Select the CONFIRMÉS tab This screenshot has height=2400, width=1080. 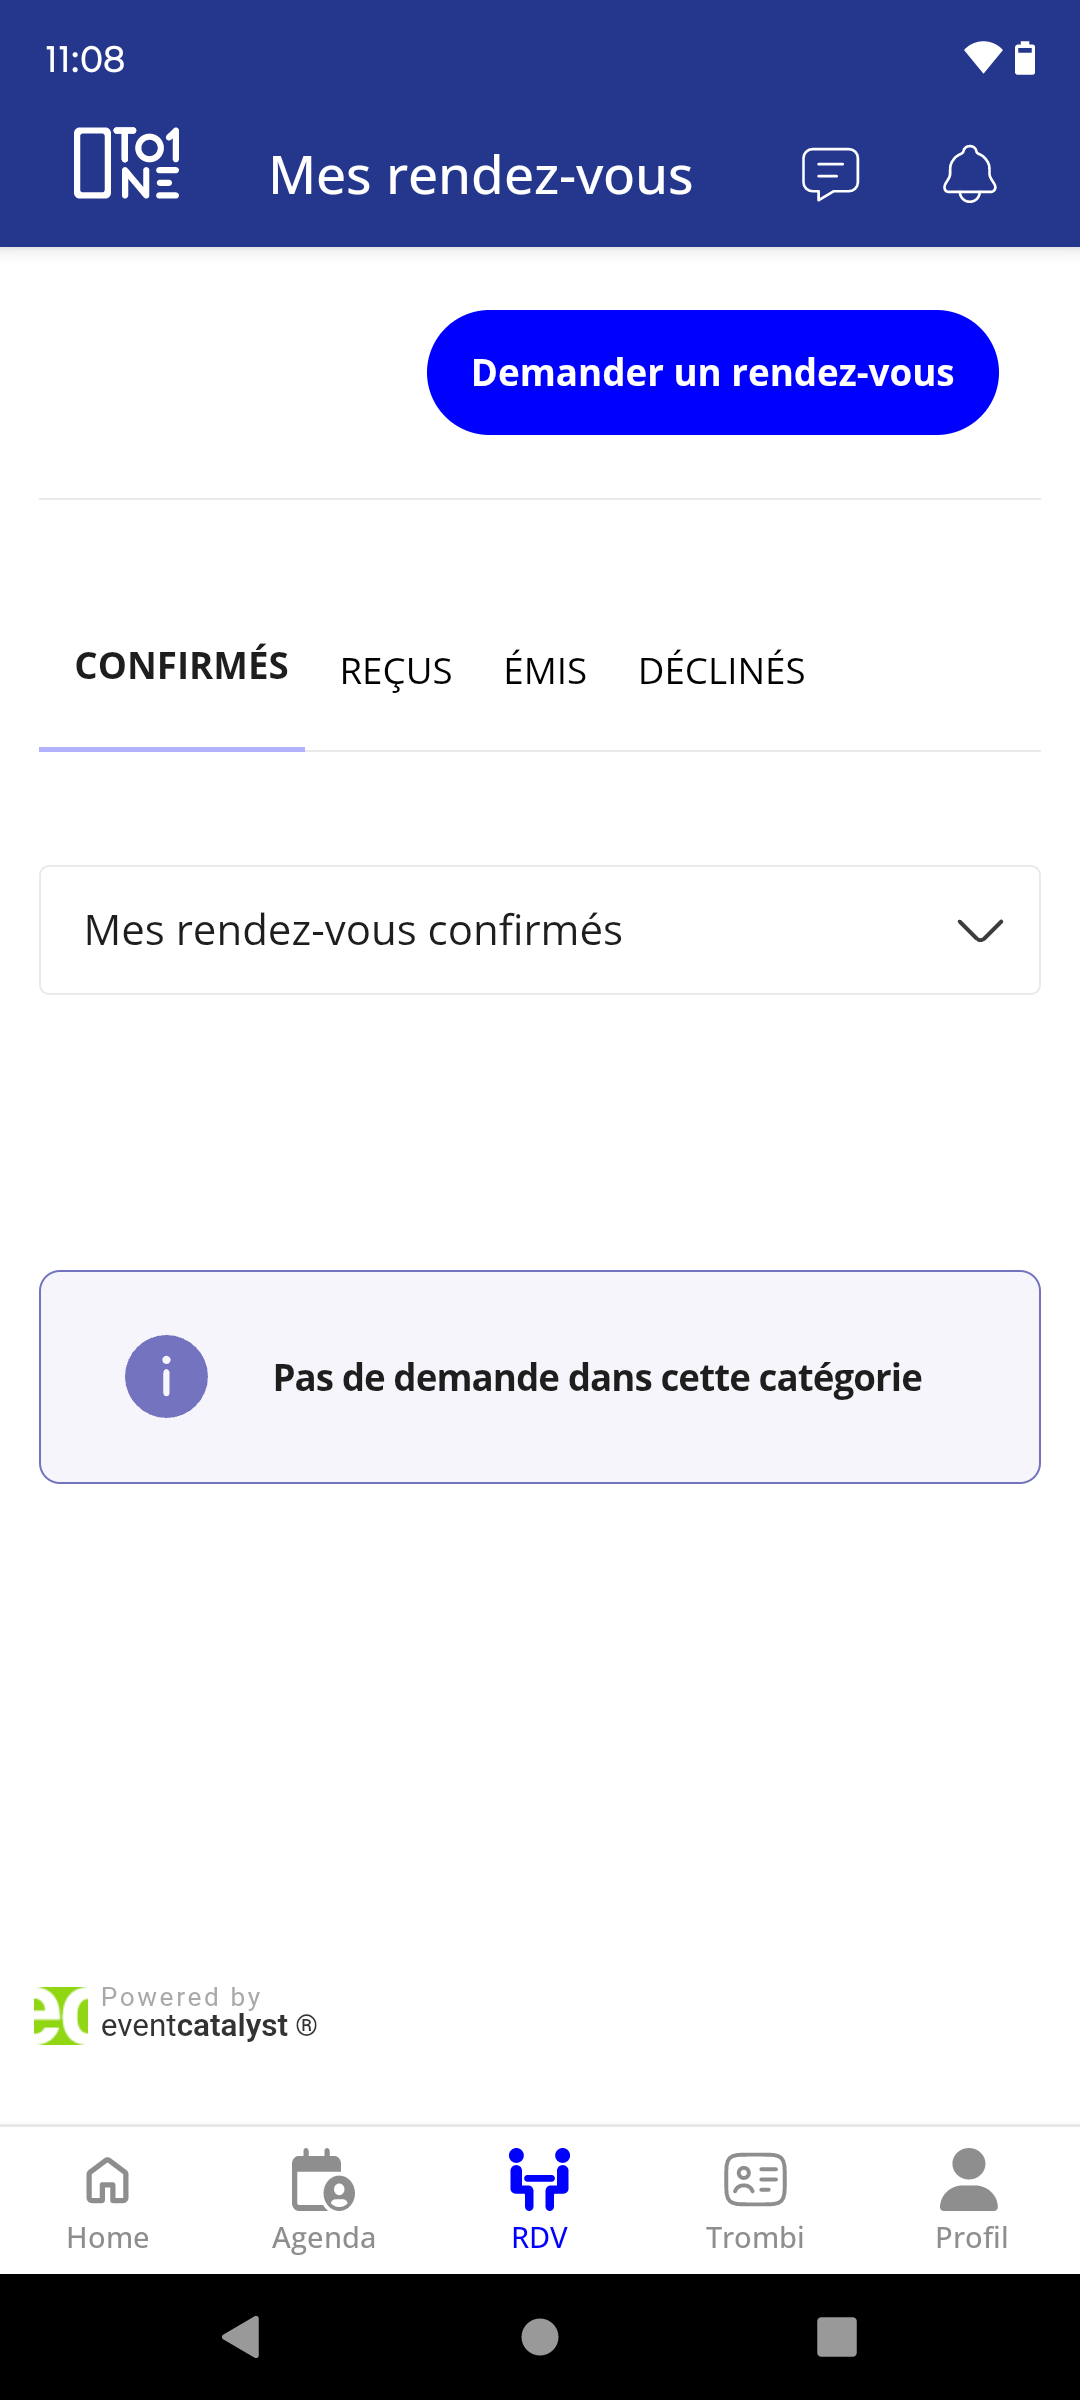point(182,666)
